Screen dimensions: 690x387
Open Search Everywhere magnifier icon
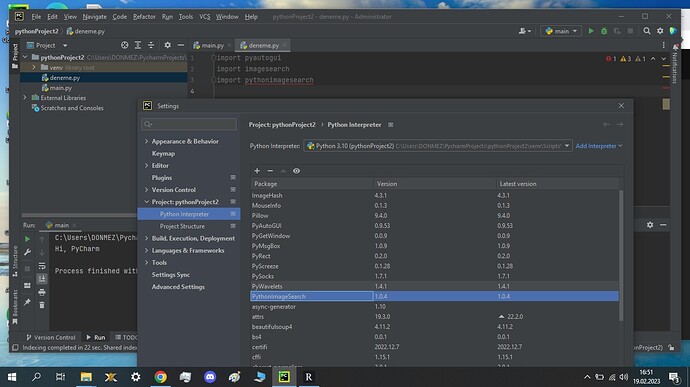point(646,31)
